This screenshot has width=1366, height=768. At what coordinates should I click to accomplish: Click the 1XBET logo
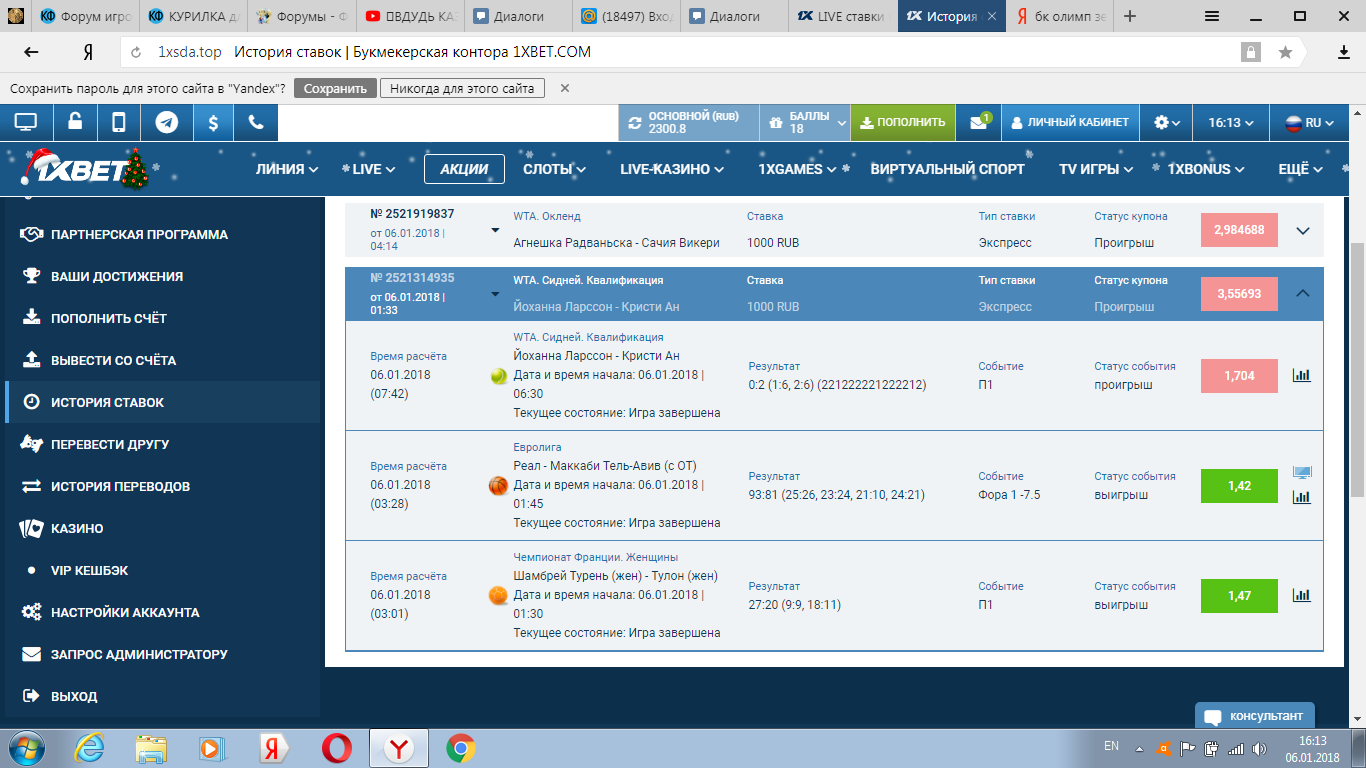tap(85, 169)
